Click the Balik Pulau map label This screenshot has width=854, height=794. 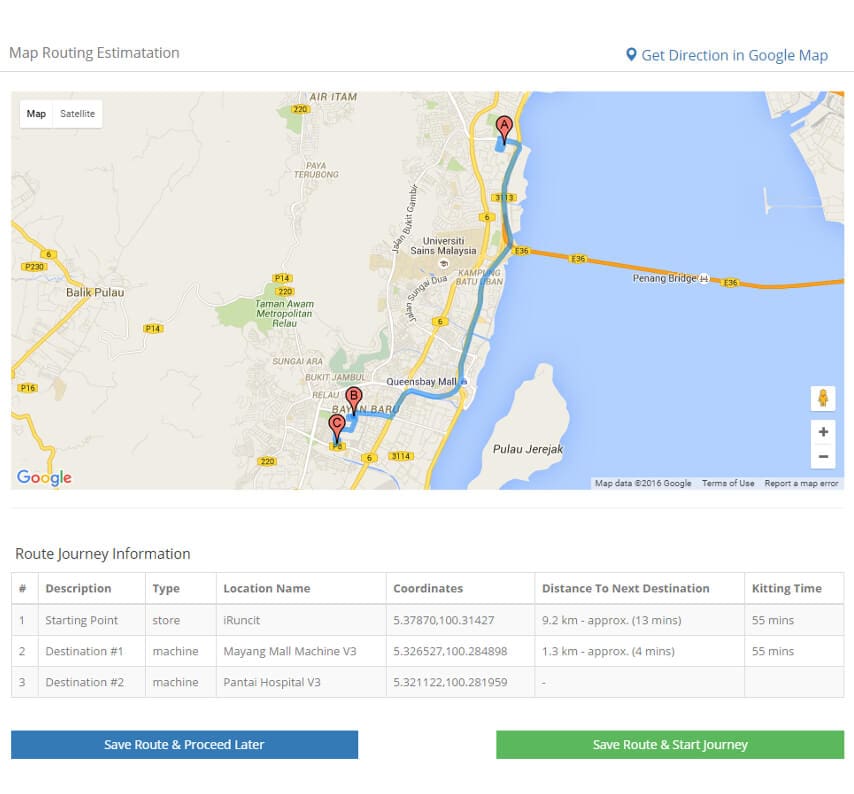(x=95, y=292)
